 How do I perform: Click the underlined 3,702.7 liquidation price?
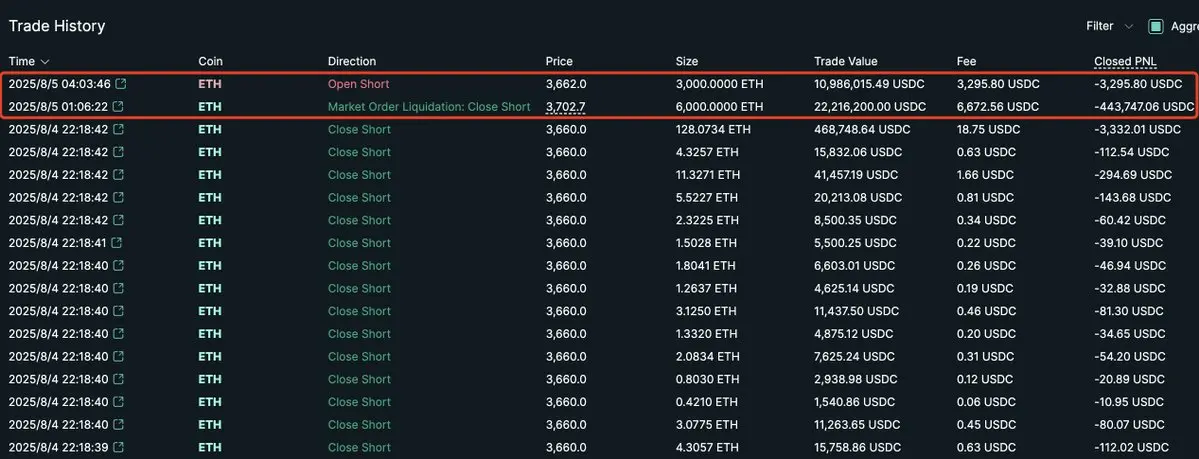566,106
